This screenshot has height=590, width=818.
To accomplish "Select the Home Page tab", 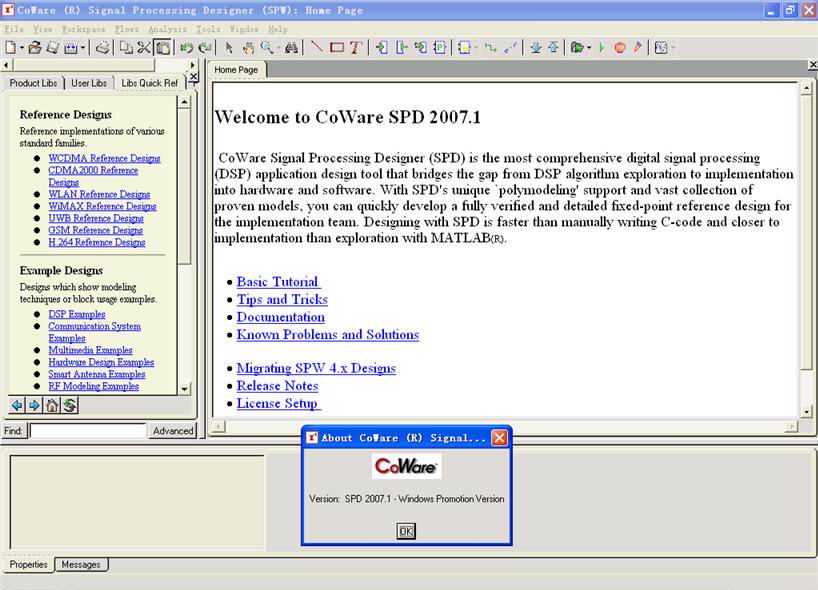I will [236, 70].
